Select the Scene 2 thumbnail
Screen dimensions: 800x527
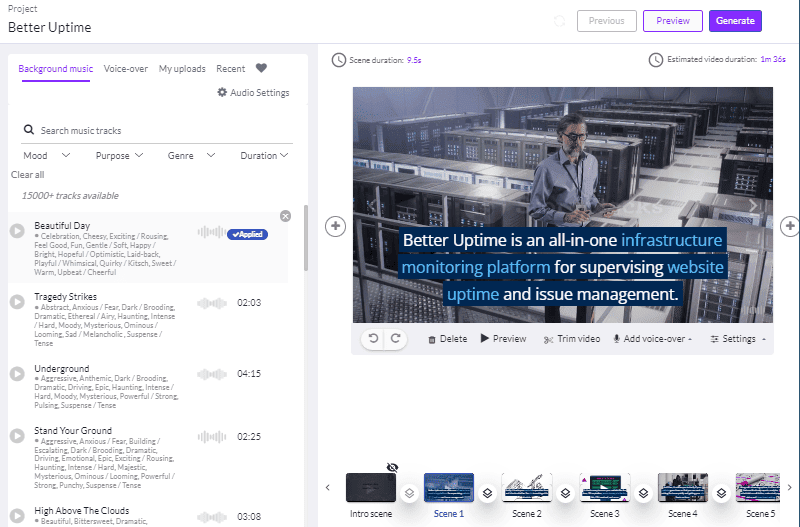(x=527, y=487)
